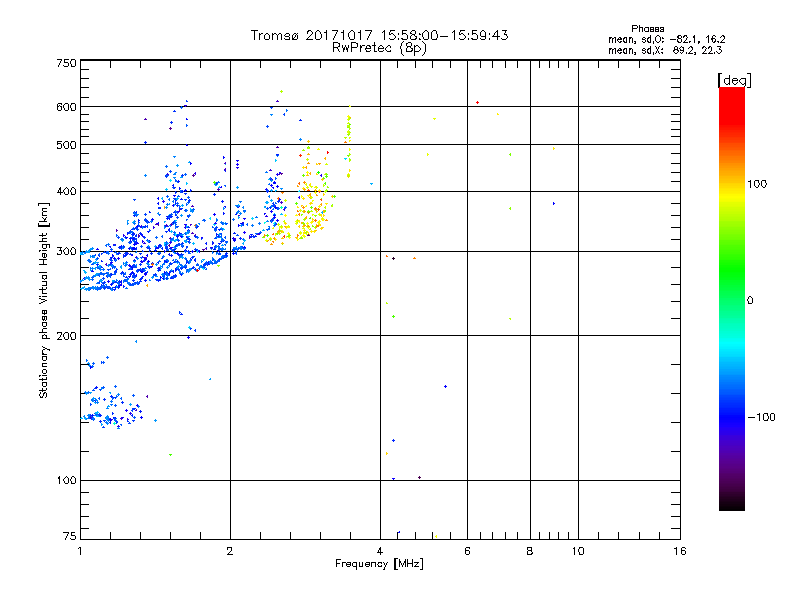Click the x-axis '2' tick label
The width and height of the screenshot is (800, 600).
coord(230,551)
